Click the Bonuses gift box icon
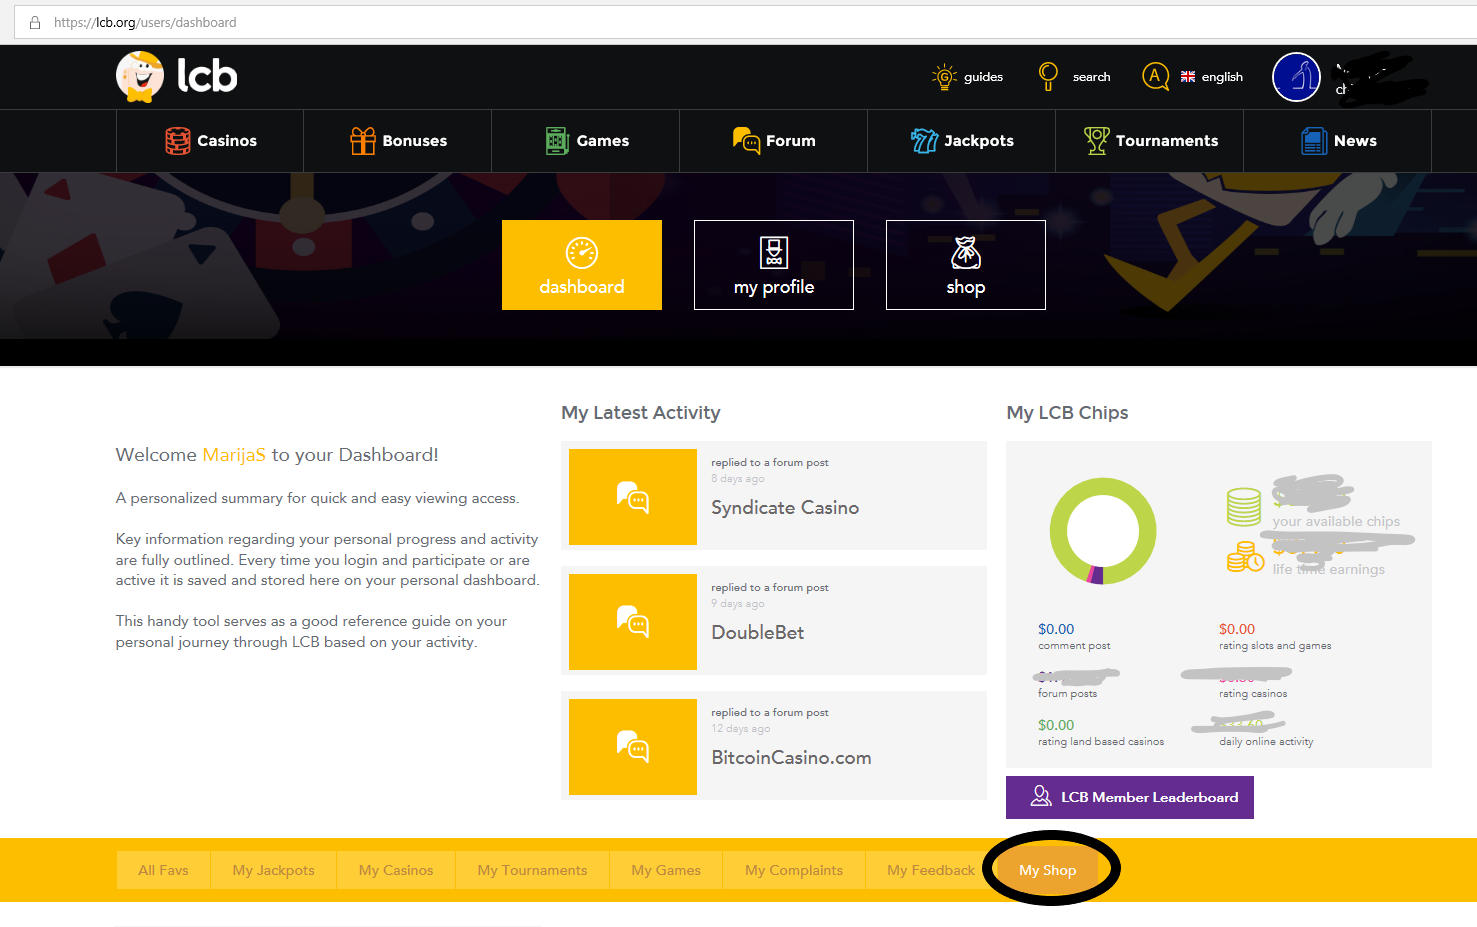Screen dimensions: 1477x927 pos(363,141)
